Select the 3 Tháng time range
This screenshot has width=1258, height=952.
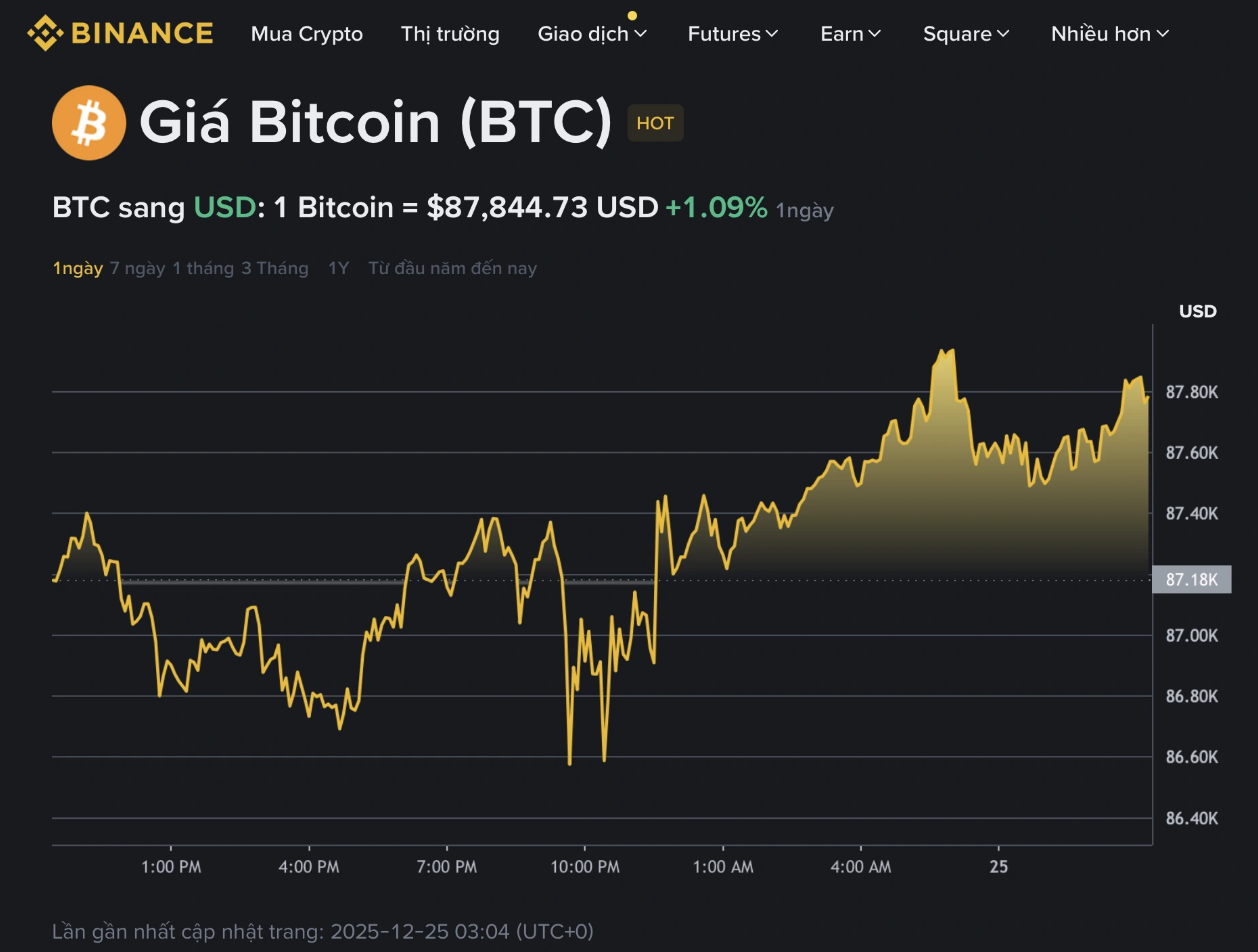point(275,268)
